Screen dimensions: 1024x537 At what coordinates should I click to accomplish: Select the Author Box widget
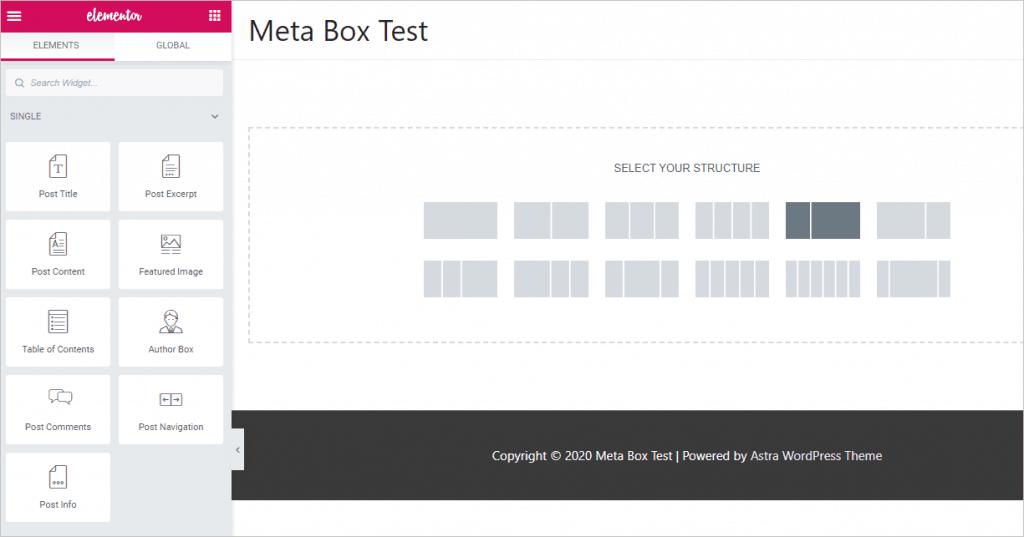point(171,332)
